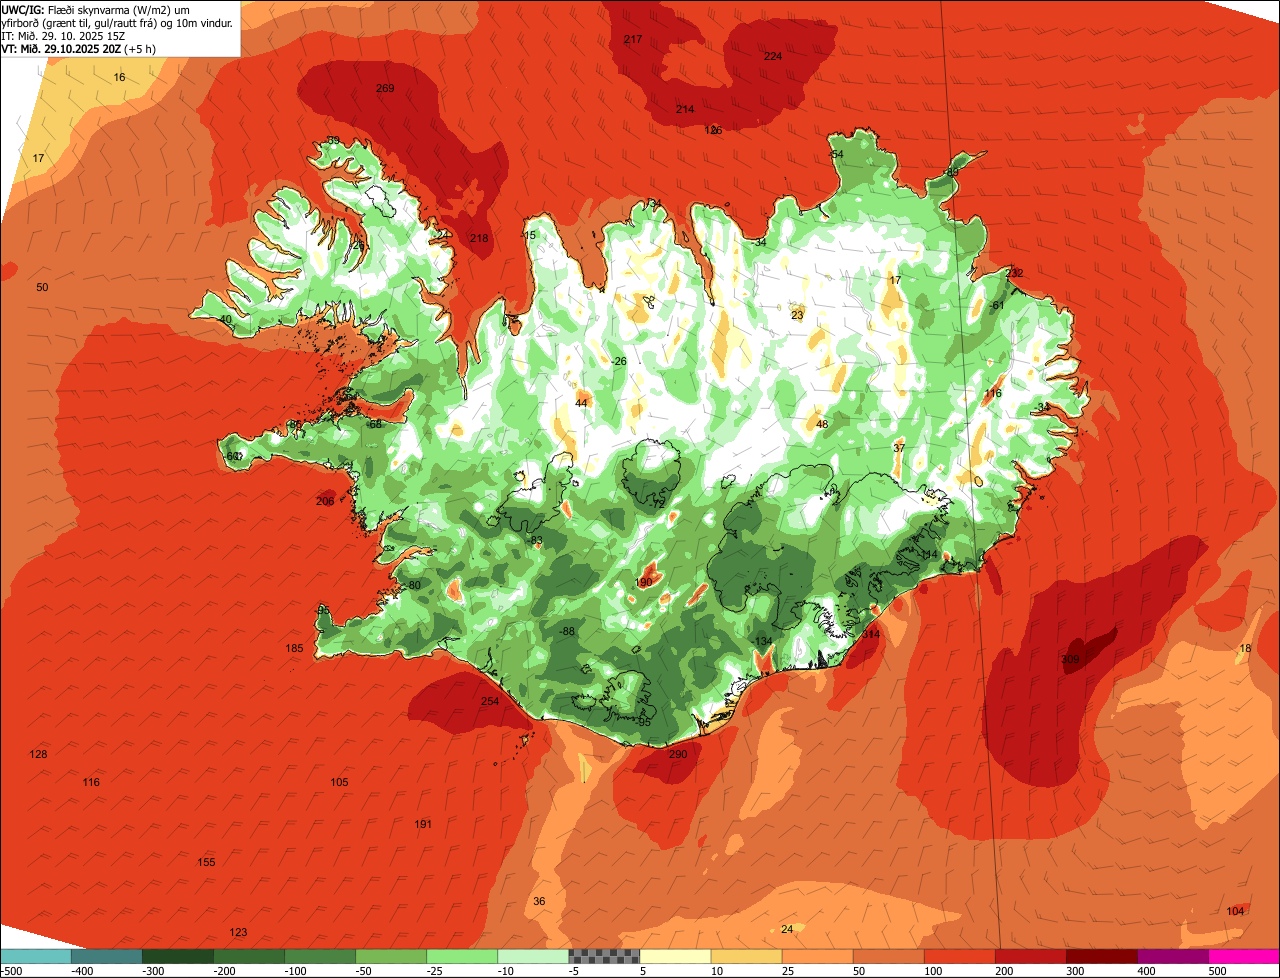Select the checkered -5 to 5 legend swatch
The width and height of the screenshot is (1280, 978).
604,956
